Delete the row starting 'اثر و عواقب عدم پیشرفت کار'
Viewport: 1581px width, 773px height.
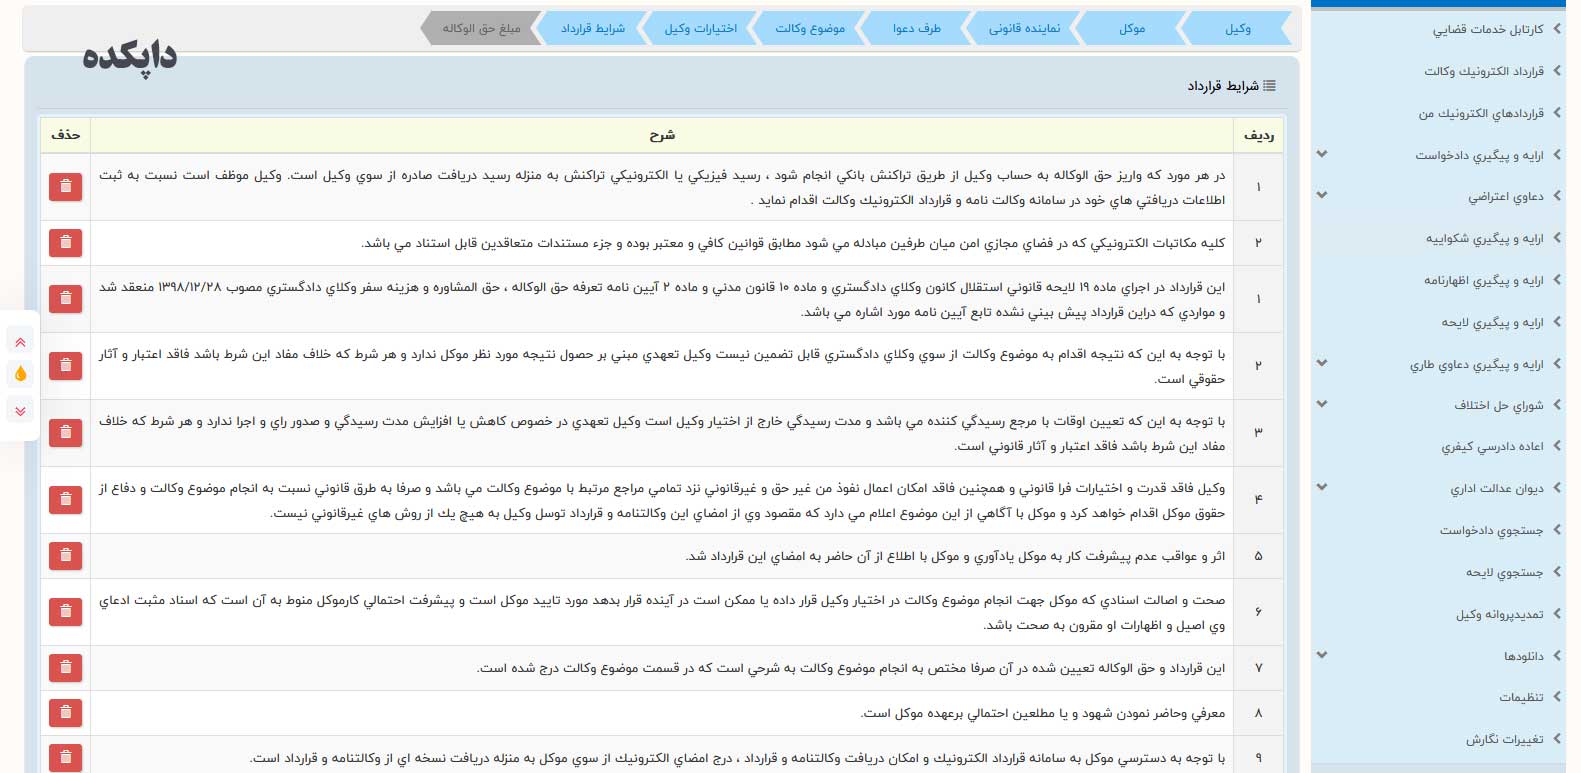point(65,555)
